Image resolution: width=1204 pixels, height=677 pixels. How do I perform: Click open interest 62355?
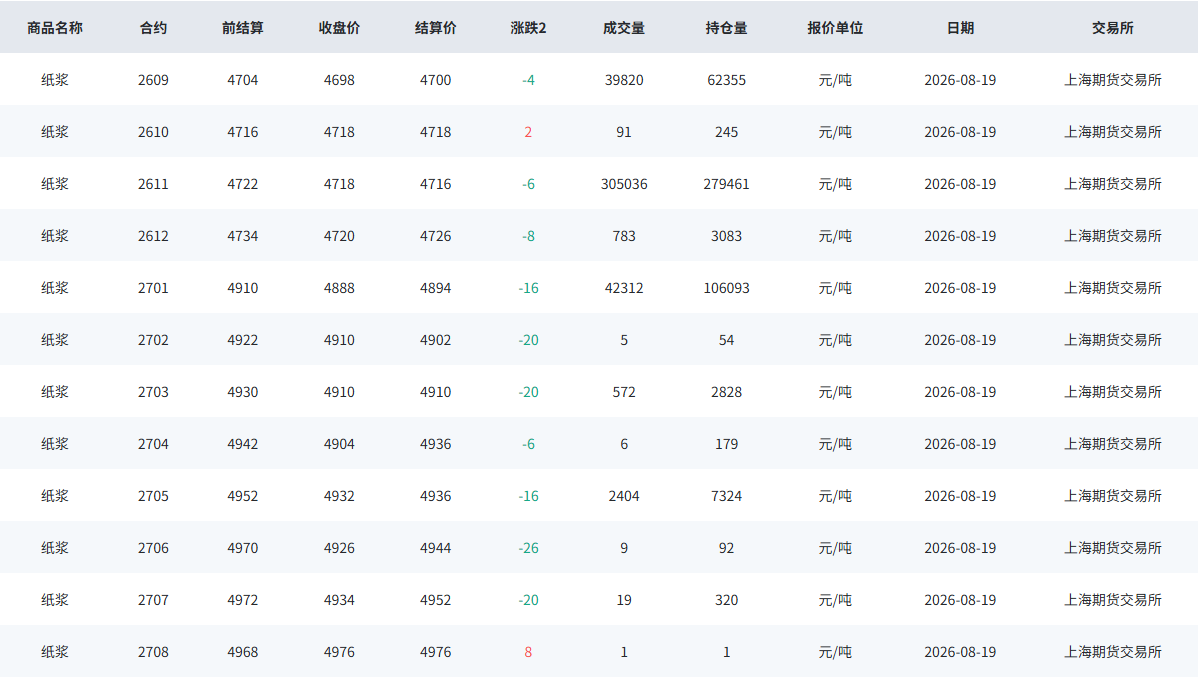pos(726,80)
